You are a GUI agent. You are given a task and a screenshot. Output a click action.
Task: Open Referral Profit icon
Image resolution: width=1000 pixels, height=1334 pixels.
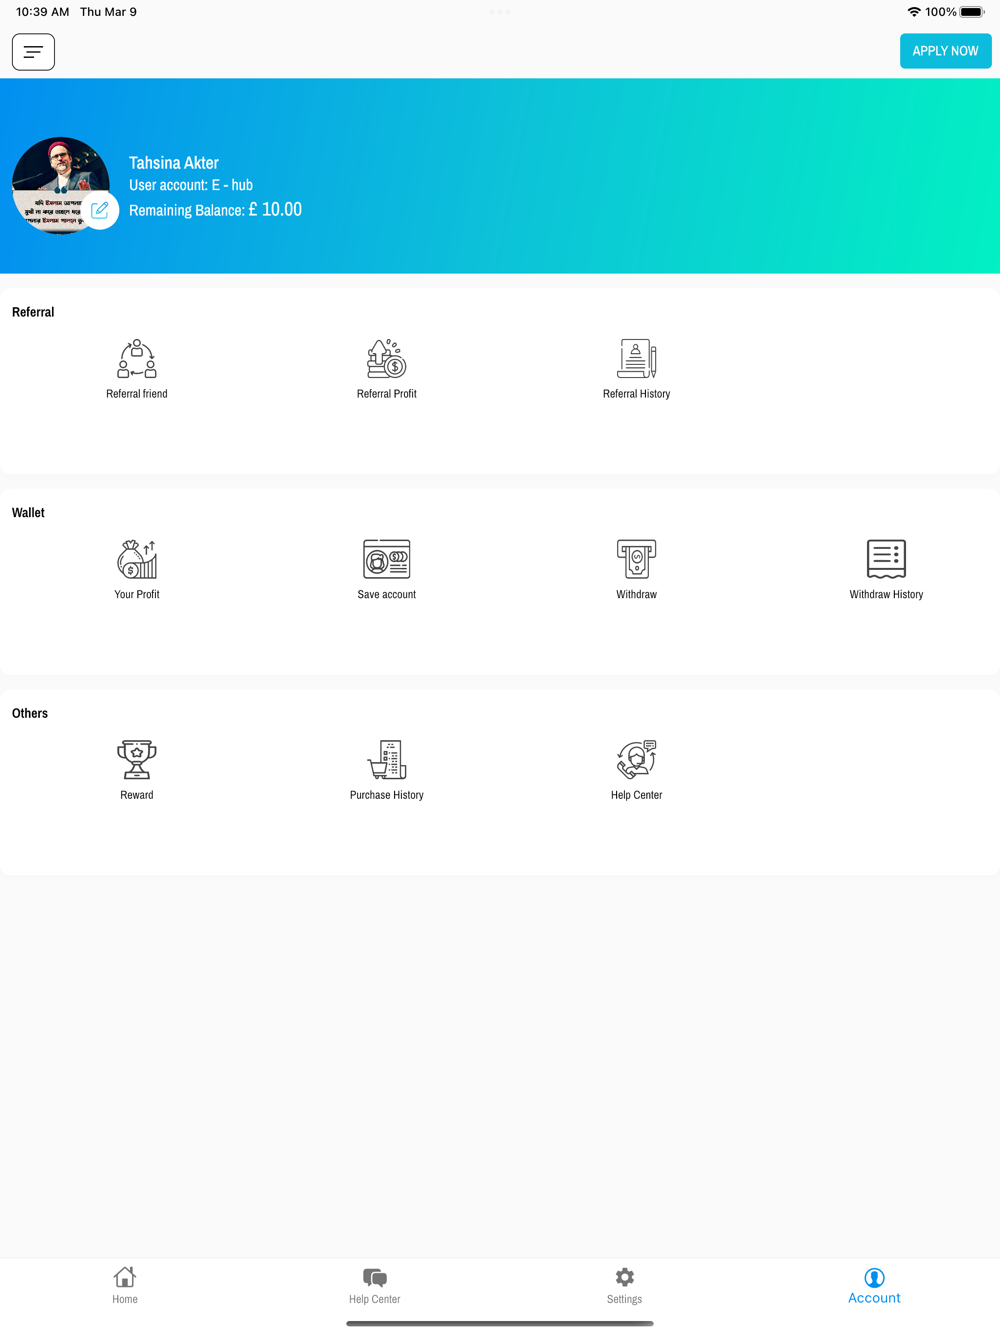(387, 359)
